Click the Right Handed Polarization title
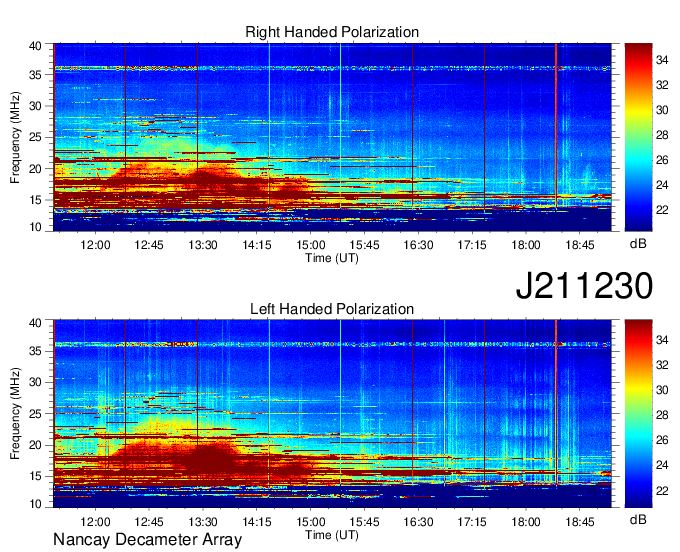680x552 pixels. 332,32
